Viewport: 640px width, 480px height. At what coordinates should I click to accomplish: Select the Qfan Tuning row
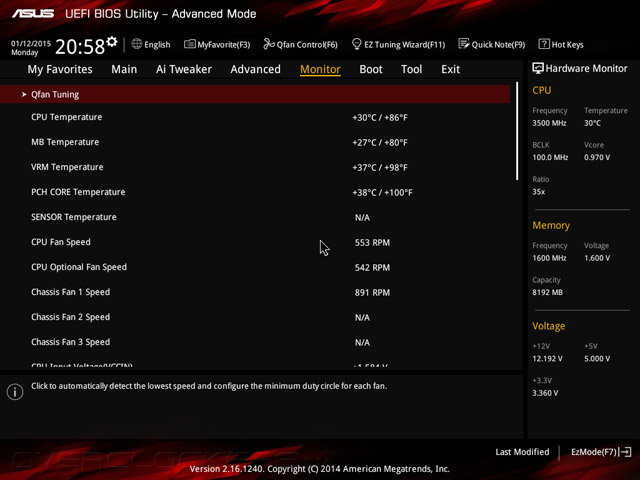click(x=255, y=94)
